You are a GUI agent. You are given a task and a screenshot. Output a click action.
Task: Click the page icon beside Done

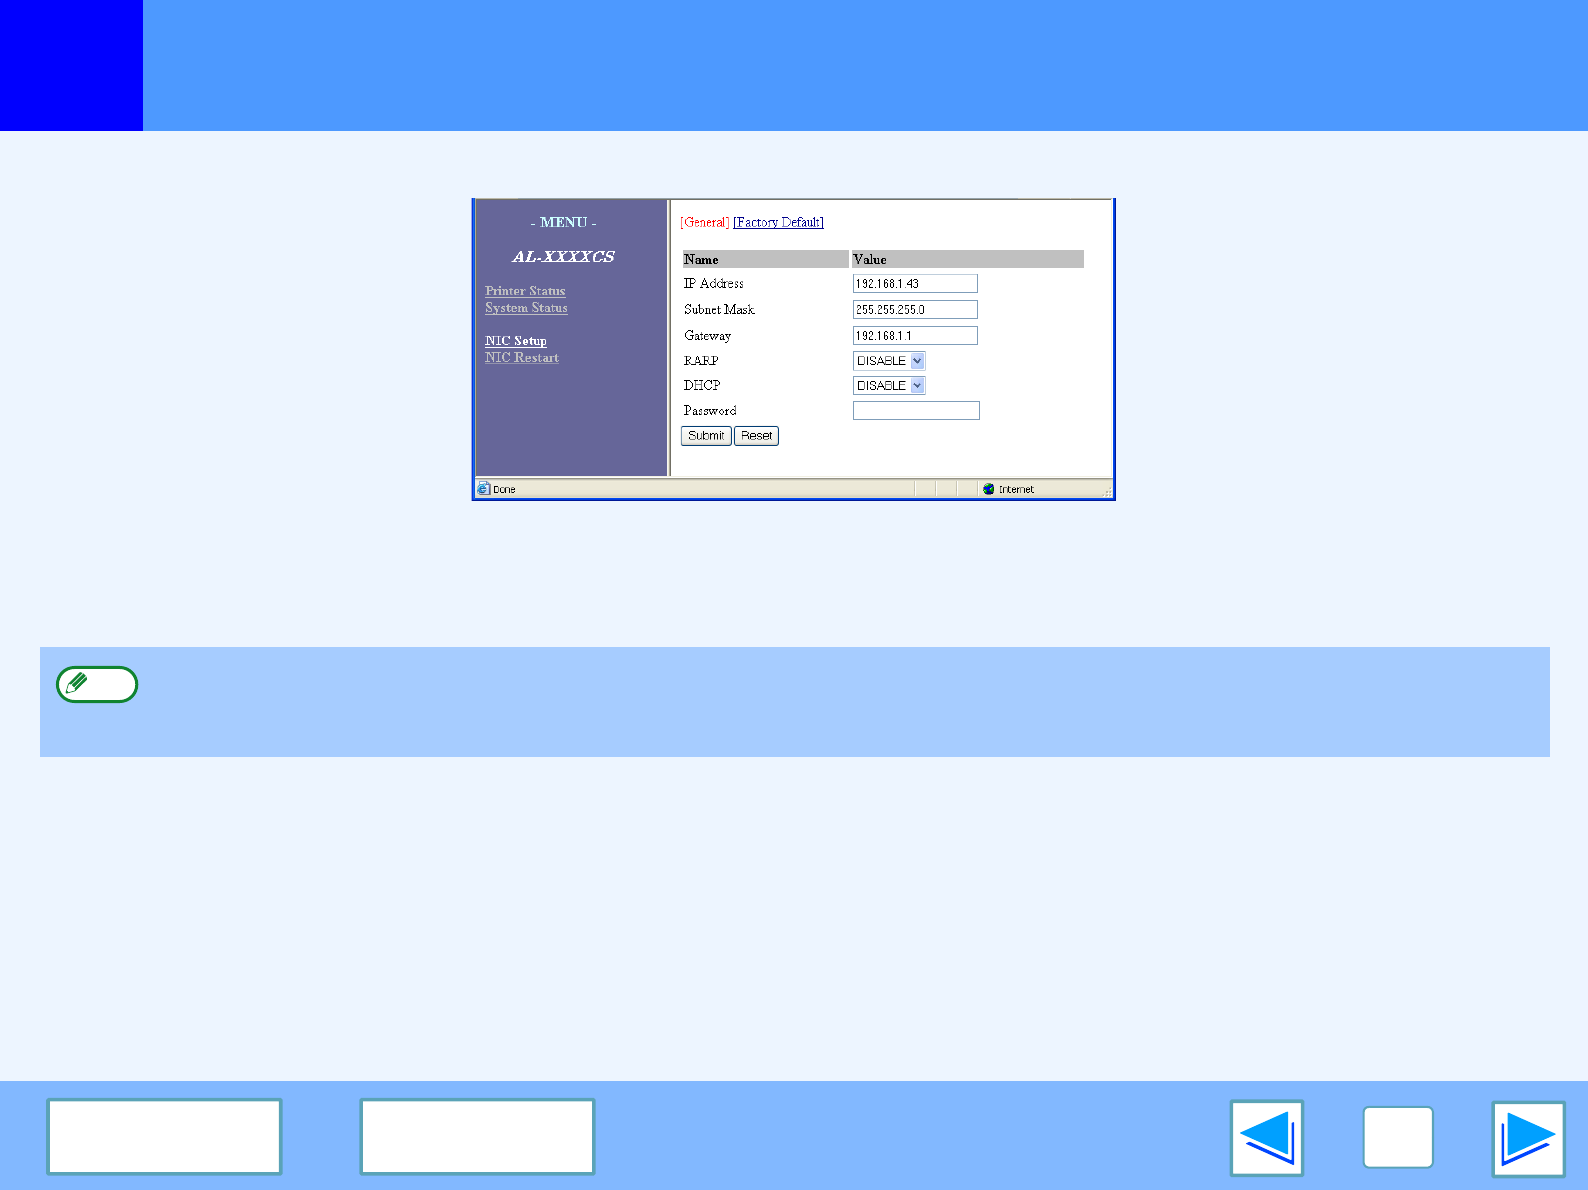484,489
